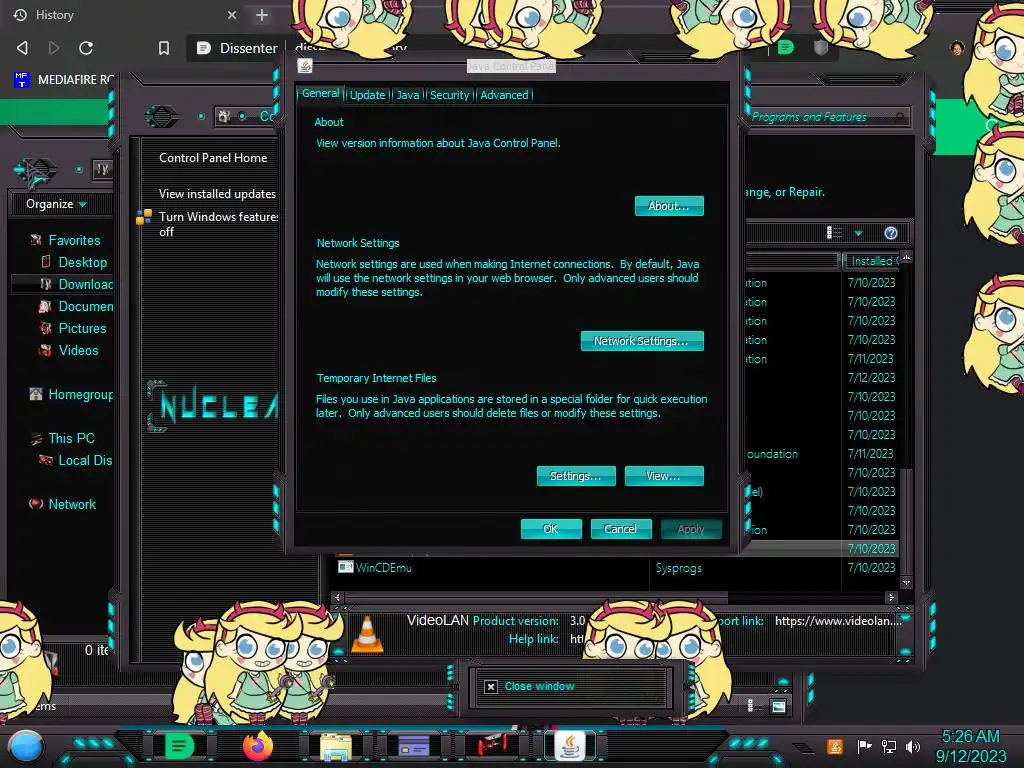
Task: Click the shield icon in browser toolbar
Action: (x=821, y=47)
